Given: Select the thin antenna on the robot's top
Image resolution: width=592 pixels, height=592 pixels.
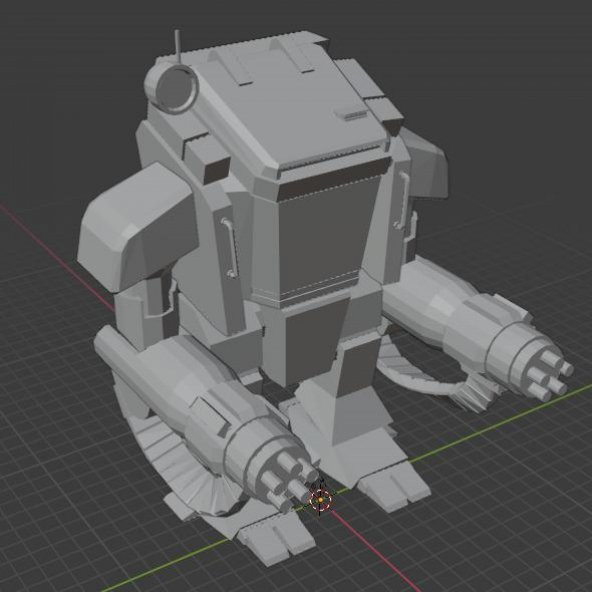Looking at the screenshot, I should coord(177,47).
